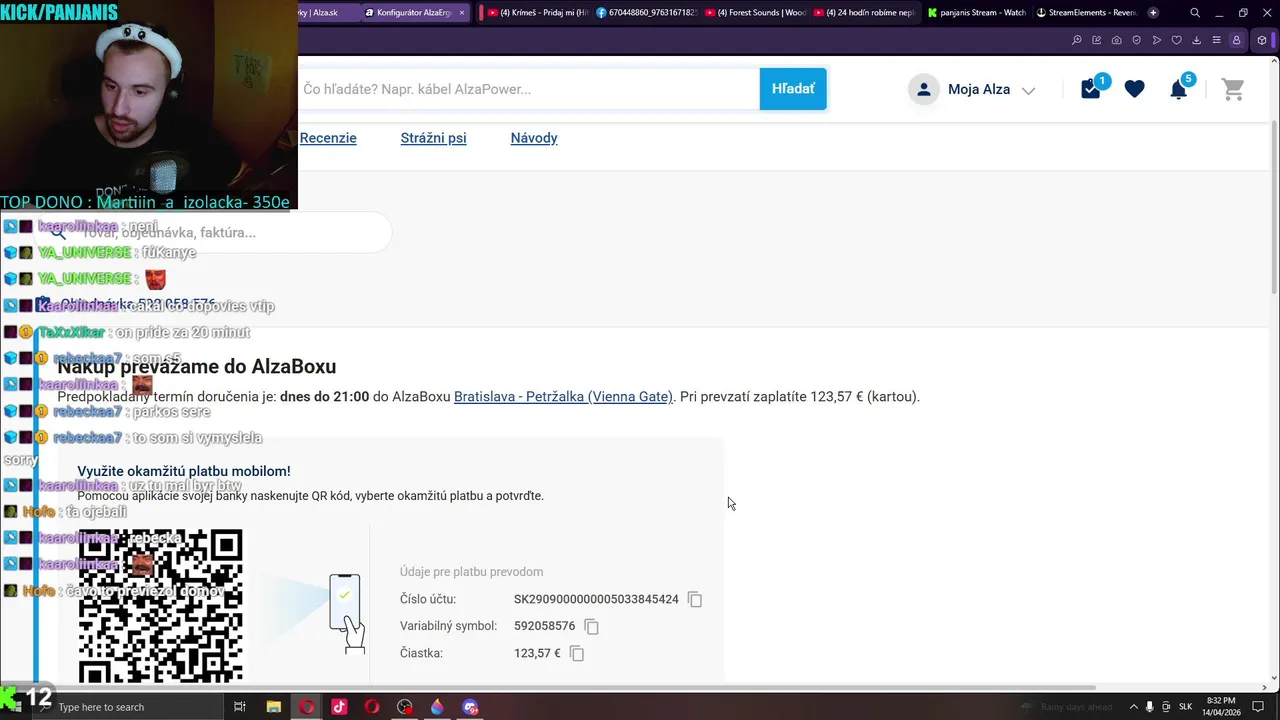Open the Windows notification center icon
This screenshot has height=720, width=1280.
coord(1258,707)
